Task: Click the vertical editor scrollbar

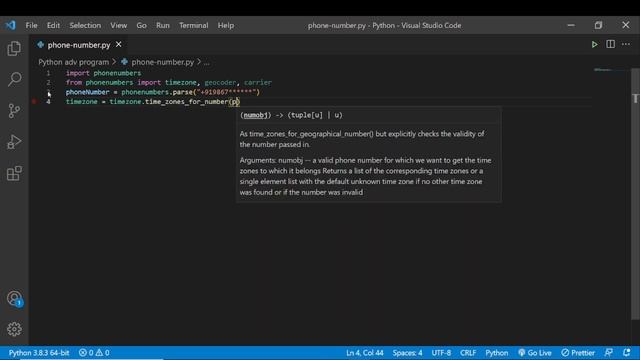Action: (x=635, y=194)
